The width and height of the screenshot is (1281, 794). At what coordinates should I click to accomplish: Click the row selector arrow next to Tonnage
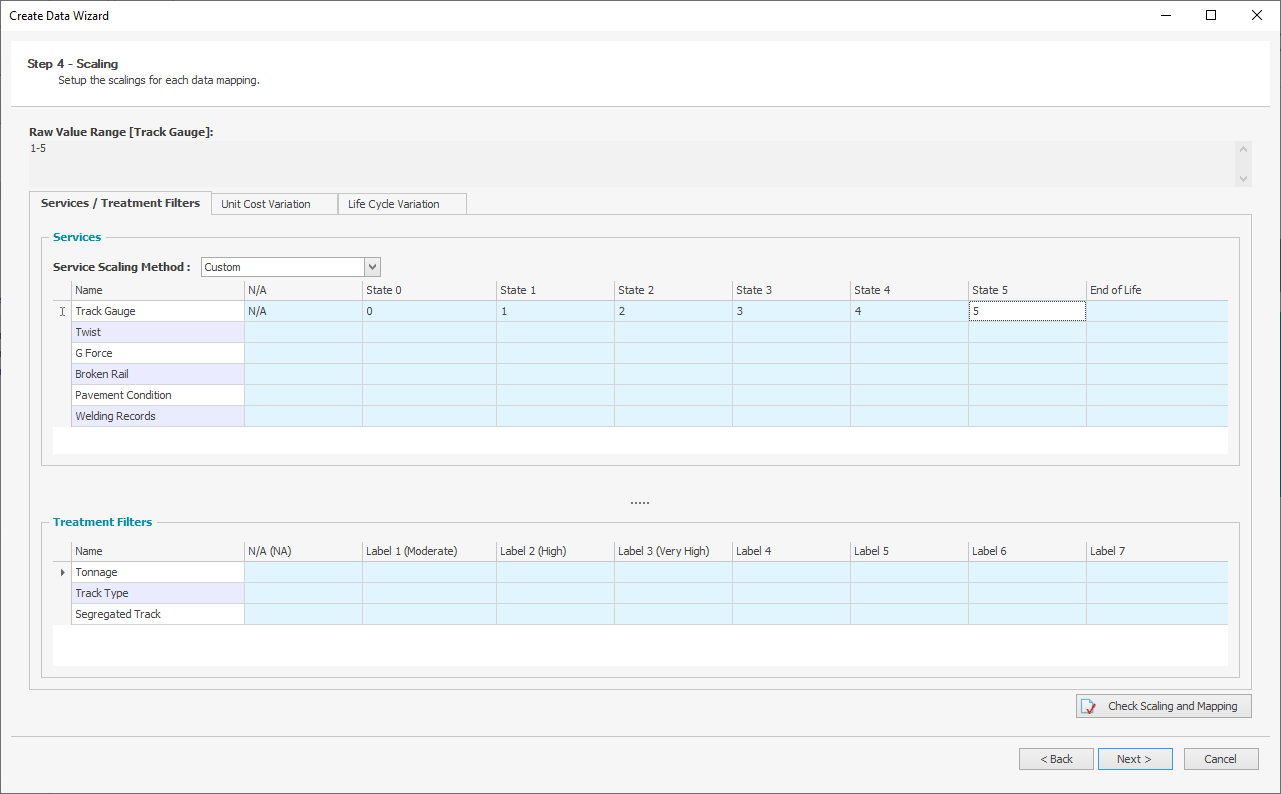[x=62, y=572]
